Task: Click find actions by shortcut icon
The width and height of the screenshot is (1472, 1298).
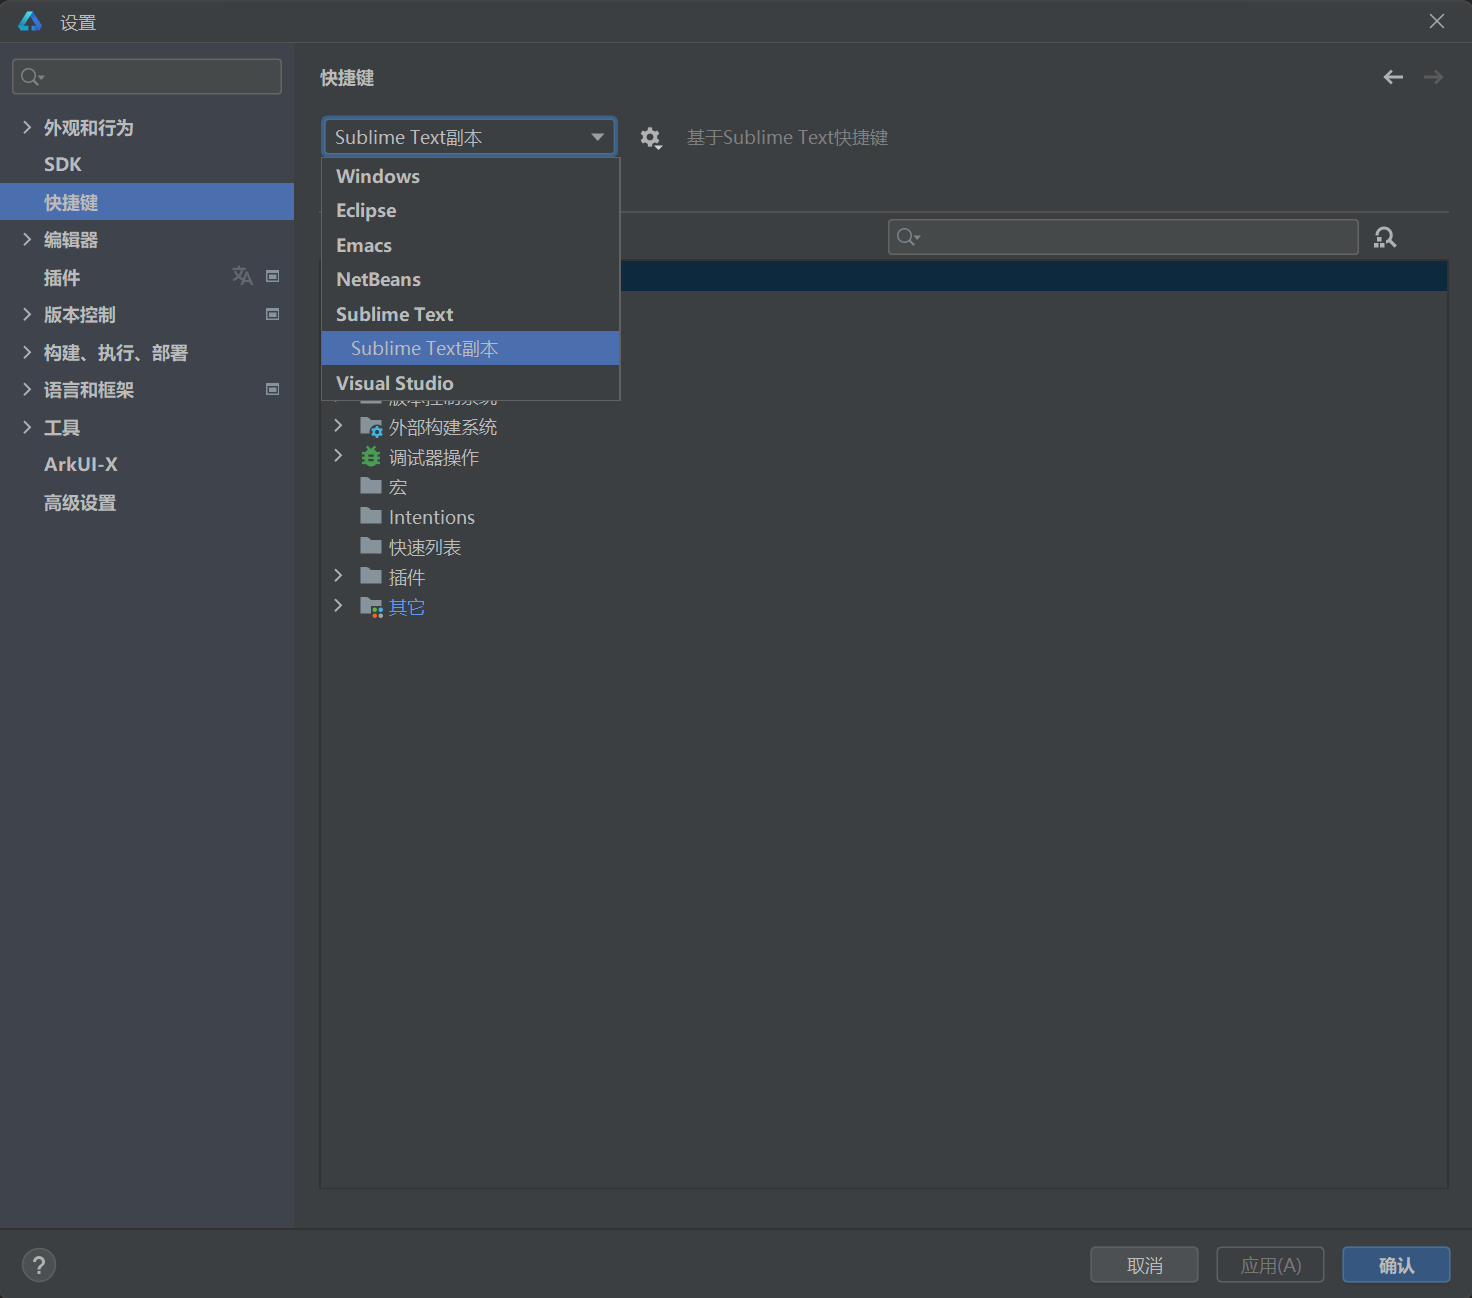Action: point(1385,237)
